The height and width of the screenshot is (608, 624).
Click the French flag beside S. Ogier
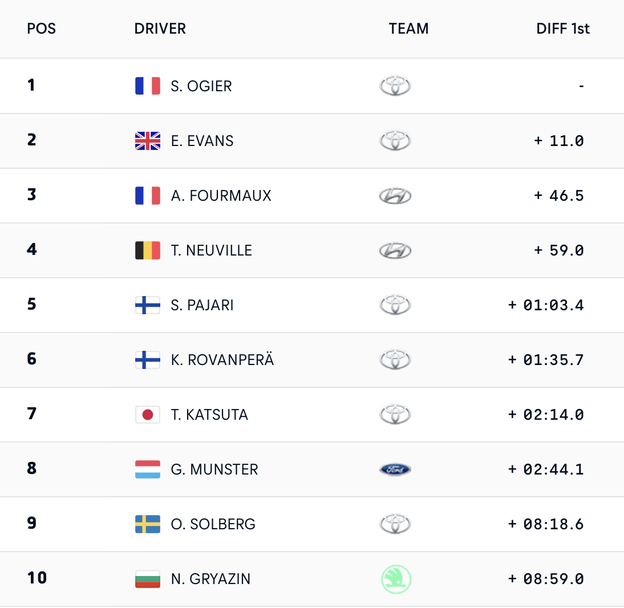click(x=147, y=86)
